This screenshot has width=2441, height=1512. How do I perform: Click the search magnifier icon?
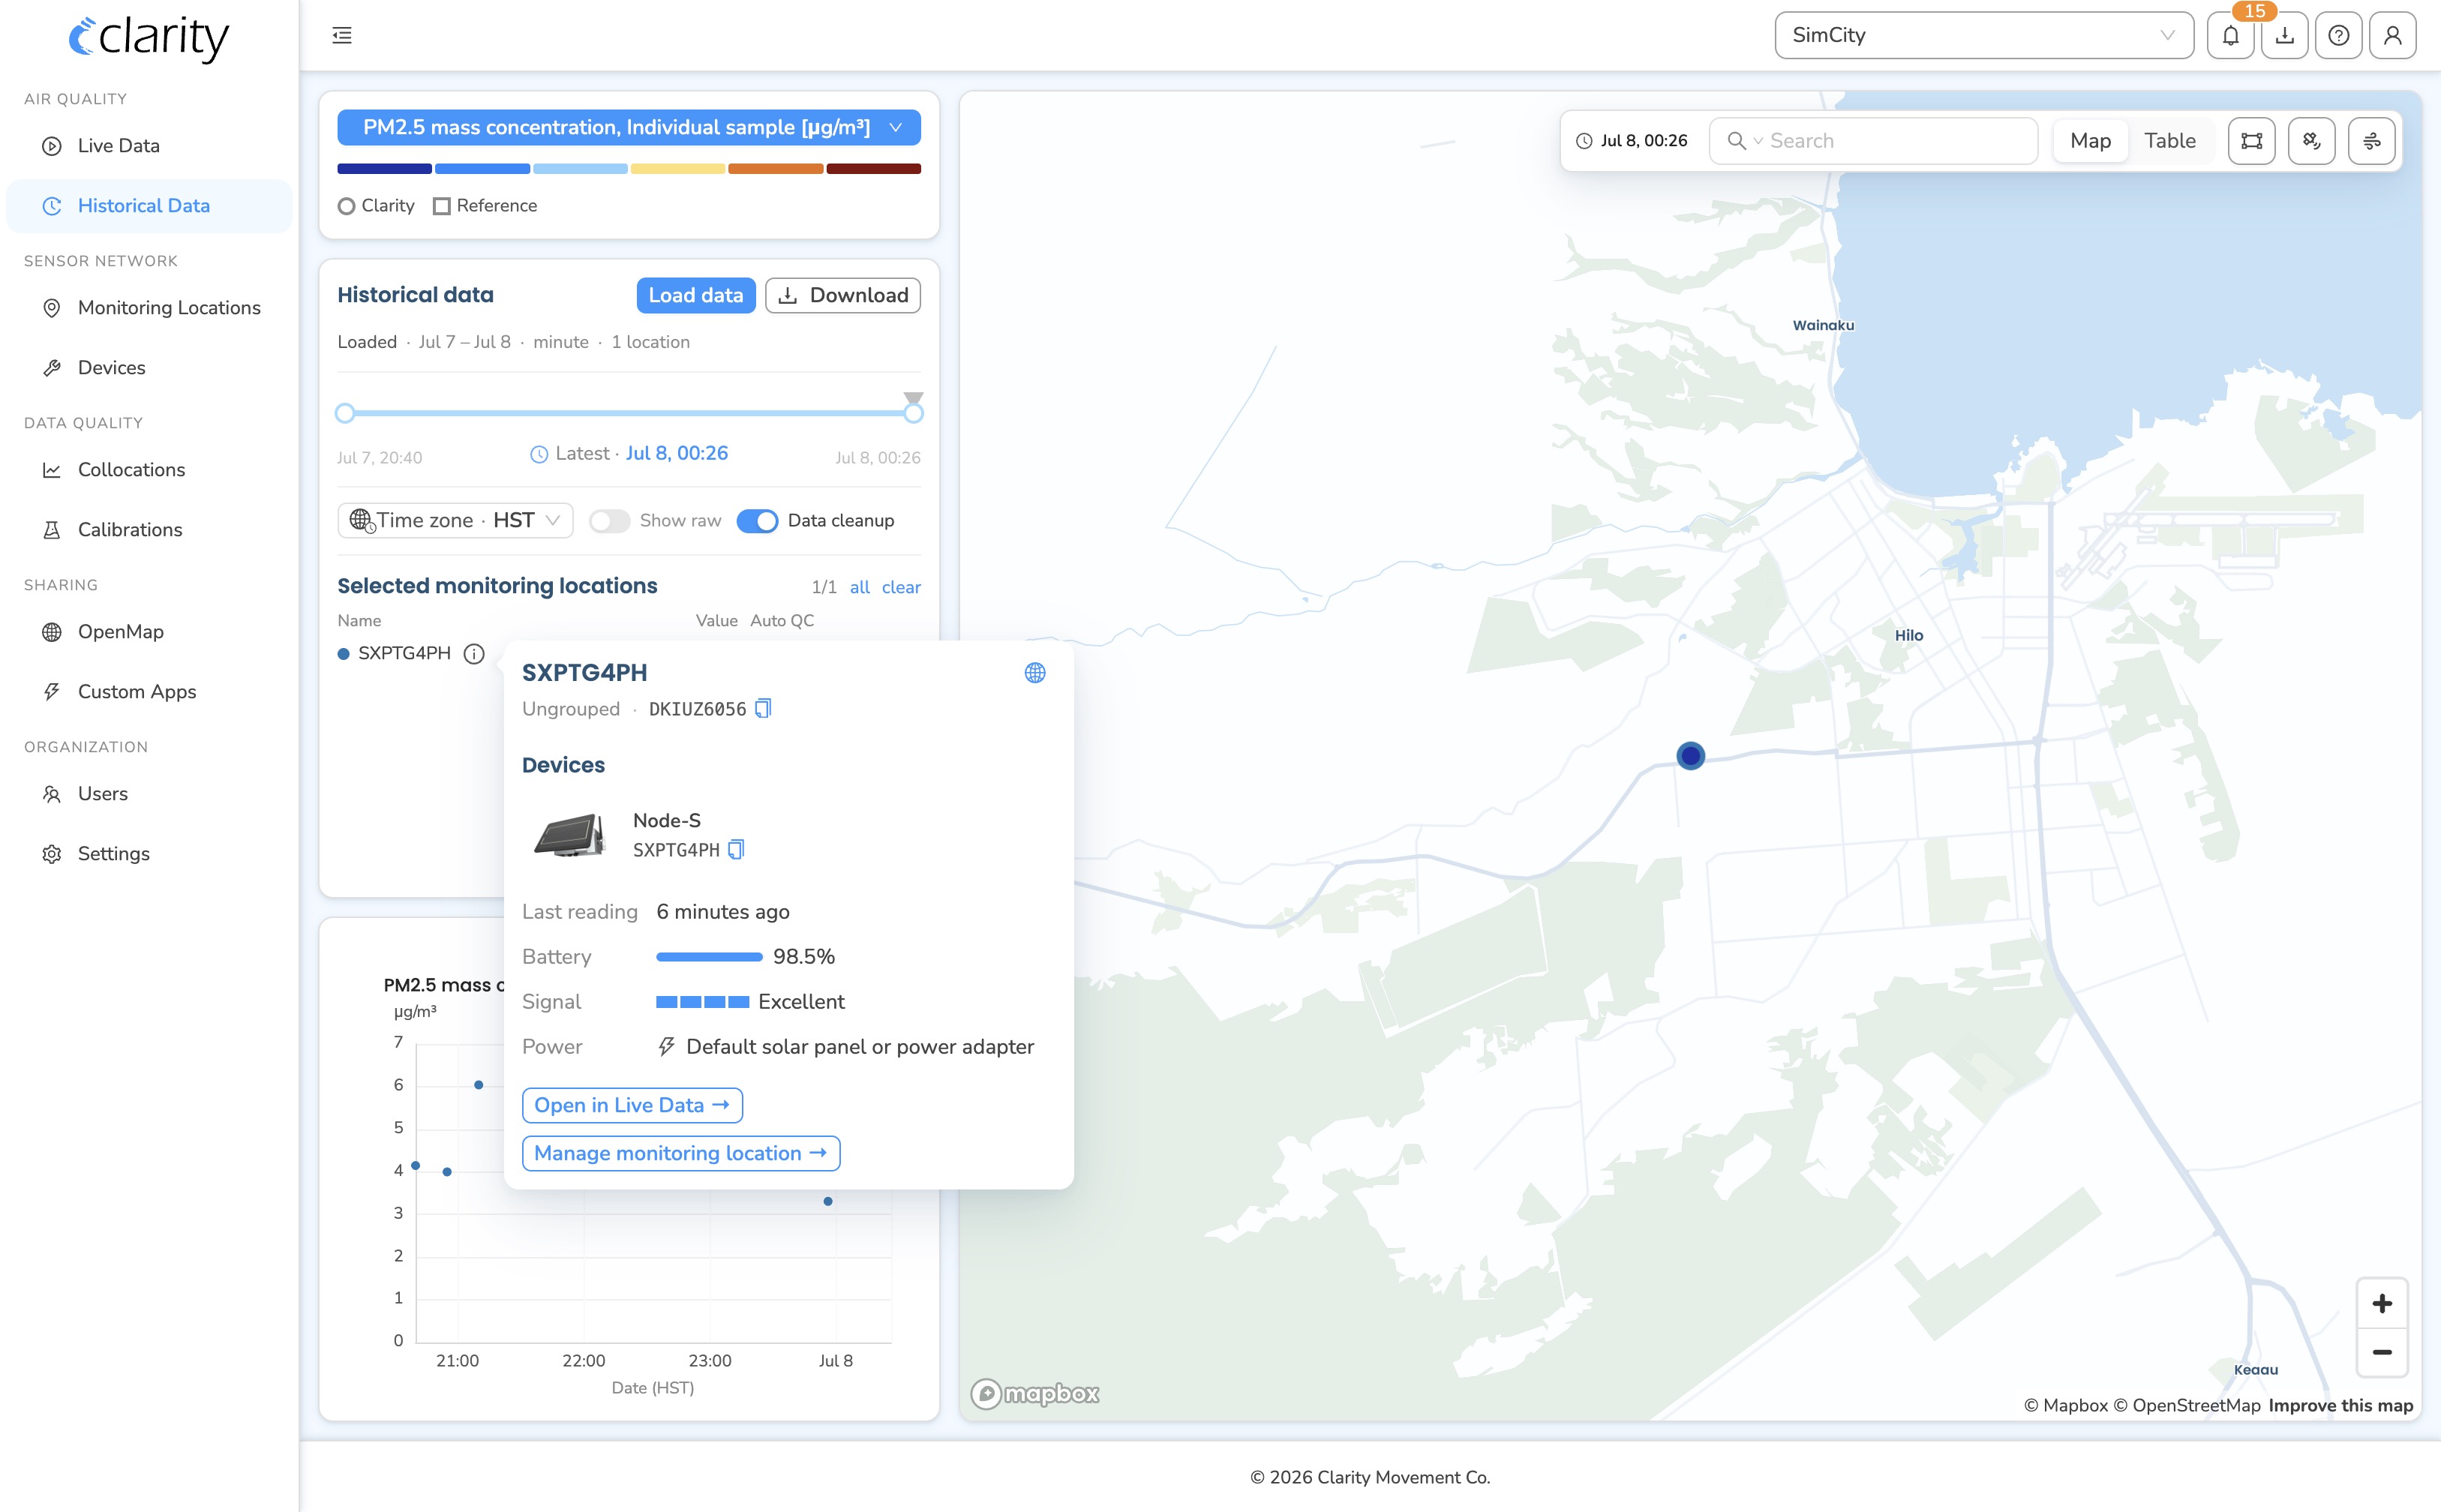click(x=1737, y=141)
